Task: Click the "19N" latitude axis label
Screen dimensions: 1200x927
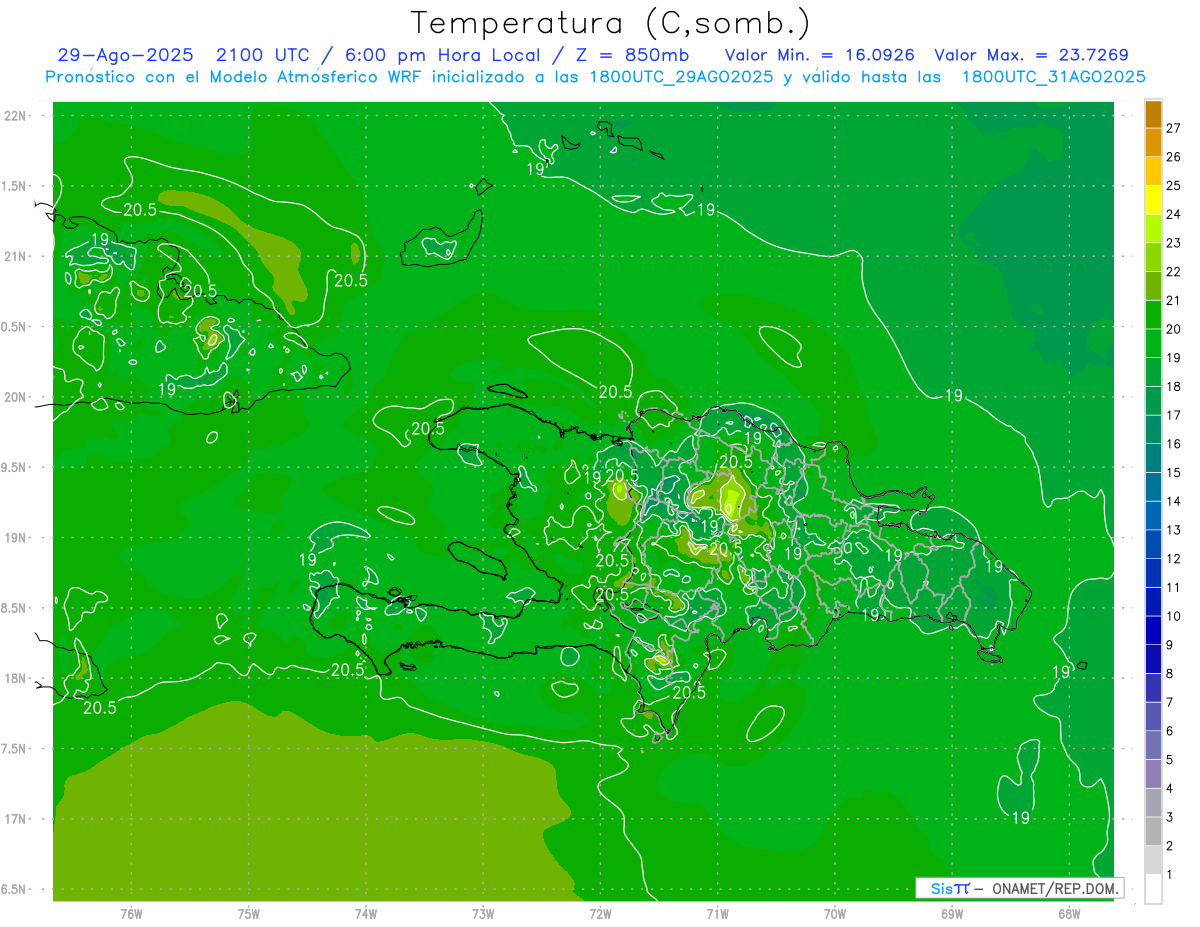Action: [x=14, y=538]
